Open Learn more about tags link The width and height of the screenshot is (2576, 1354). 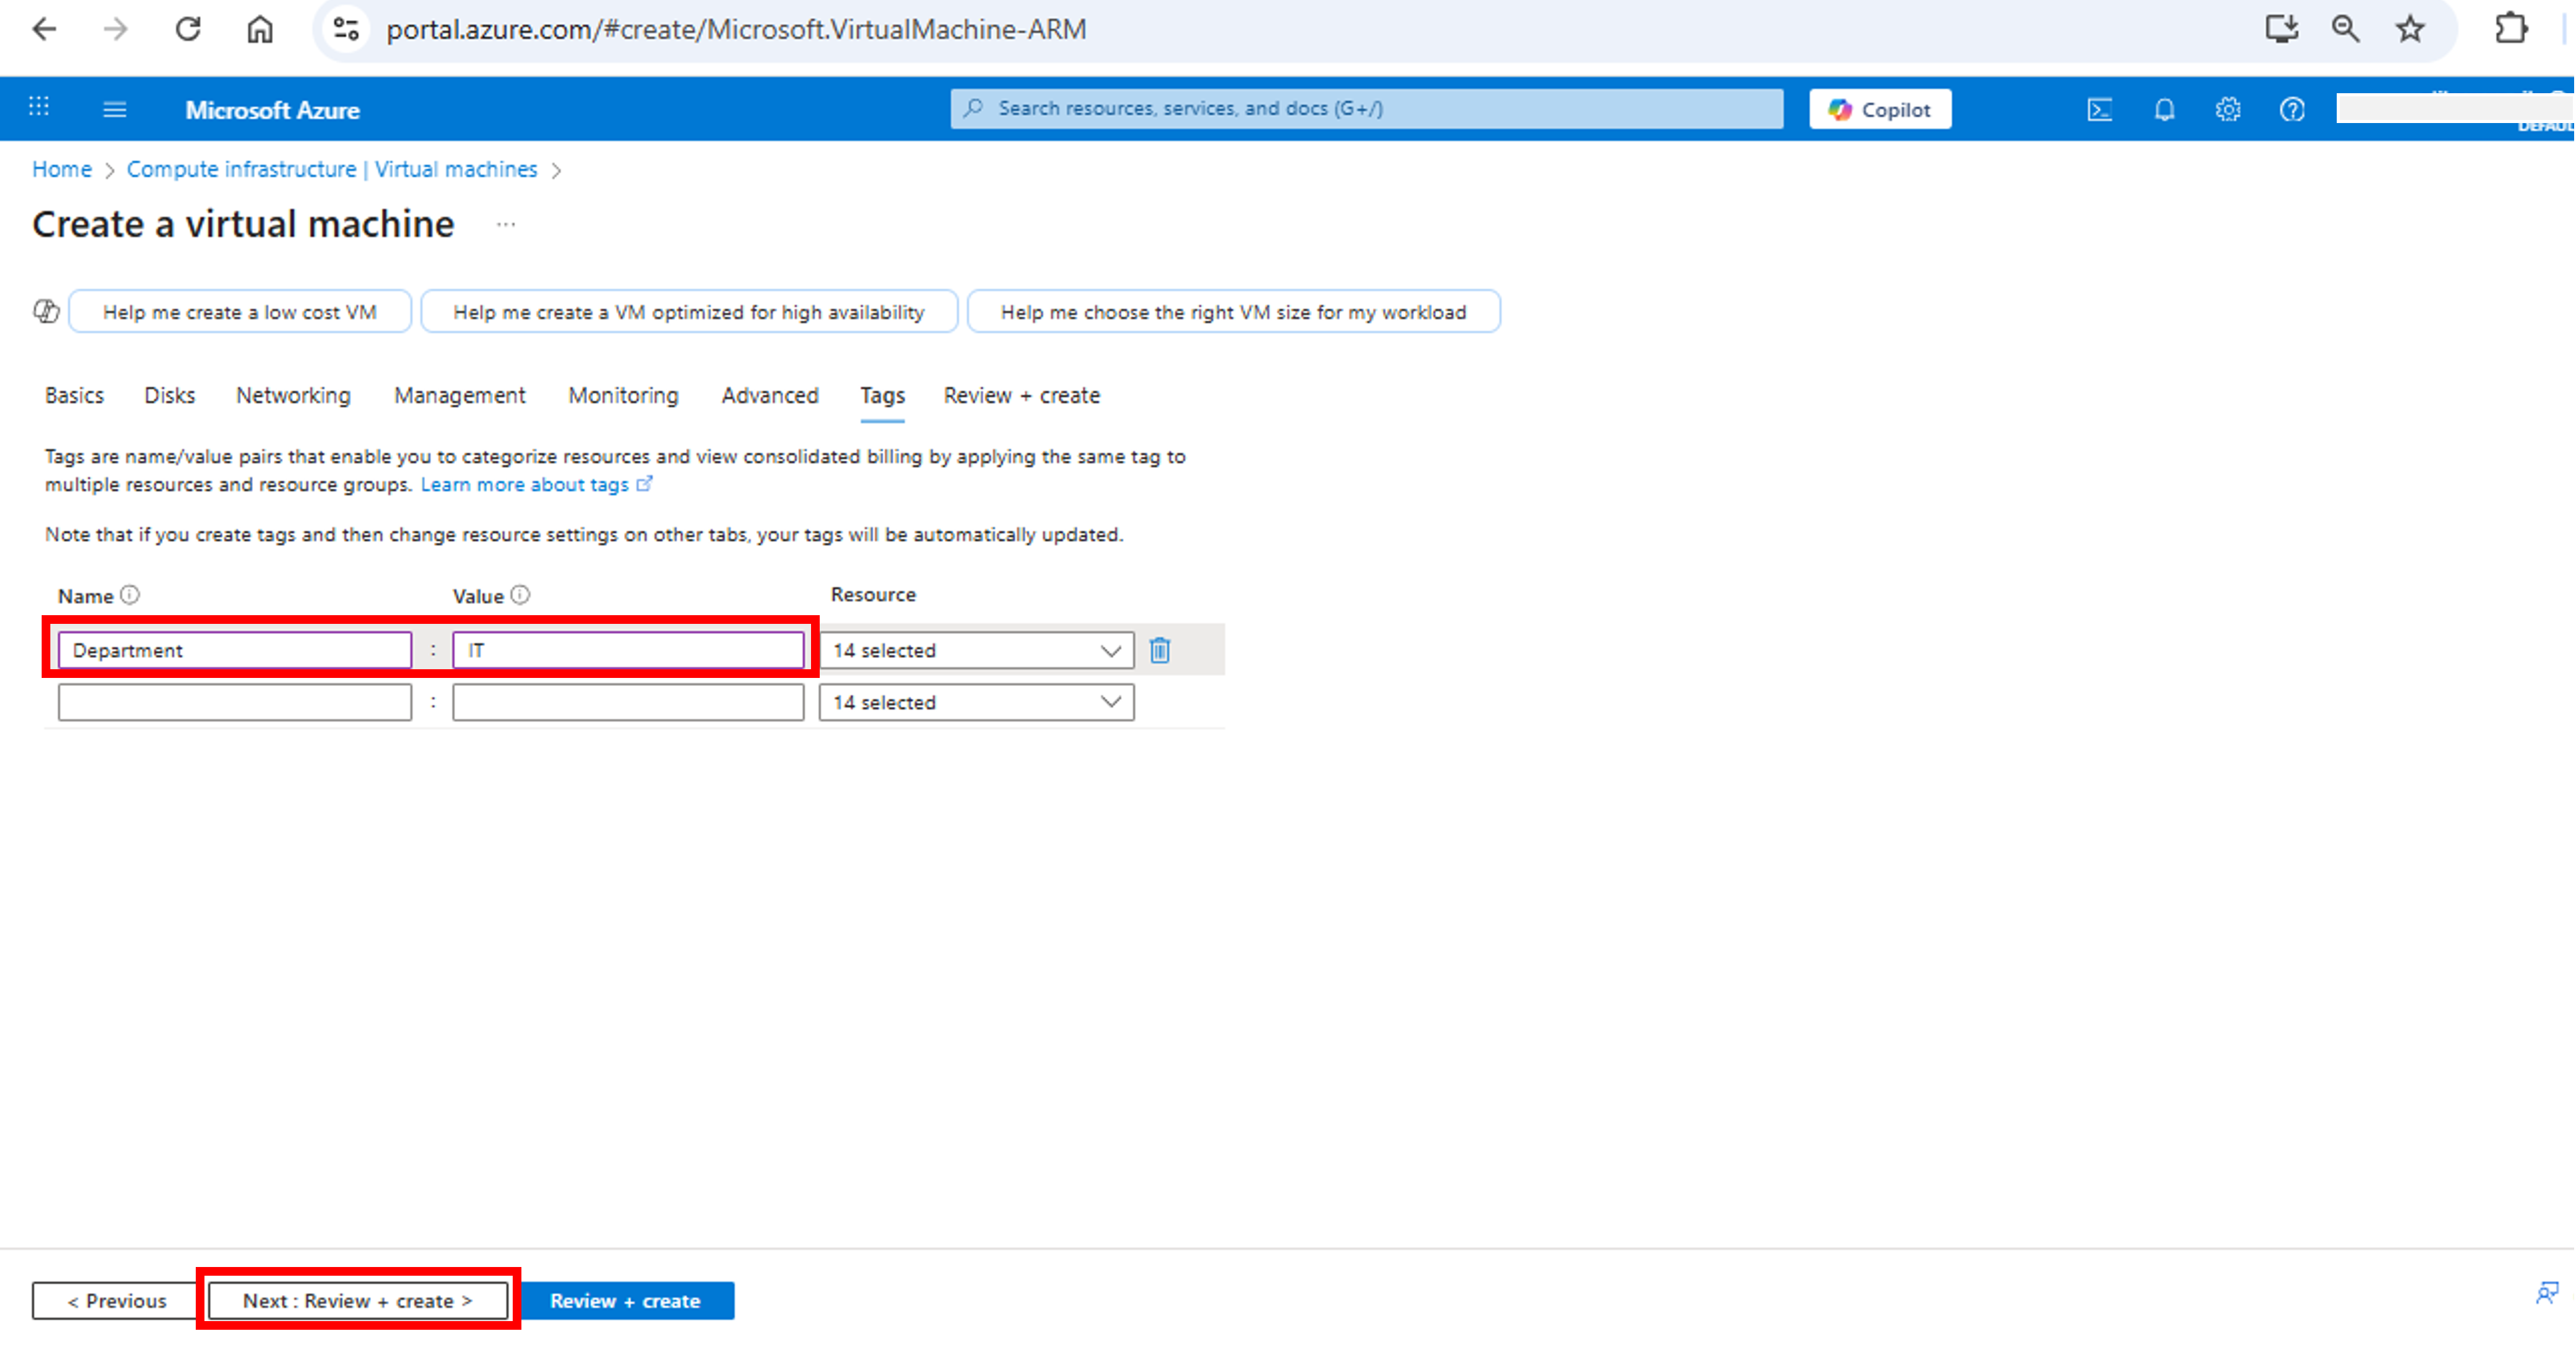526,484
